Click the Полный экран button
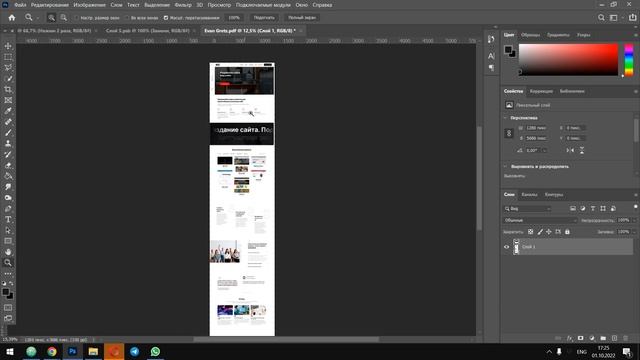This screenshot has width=640, height=360. click(x=302, y=18)
